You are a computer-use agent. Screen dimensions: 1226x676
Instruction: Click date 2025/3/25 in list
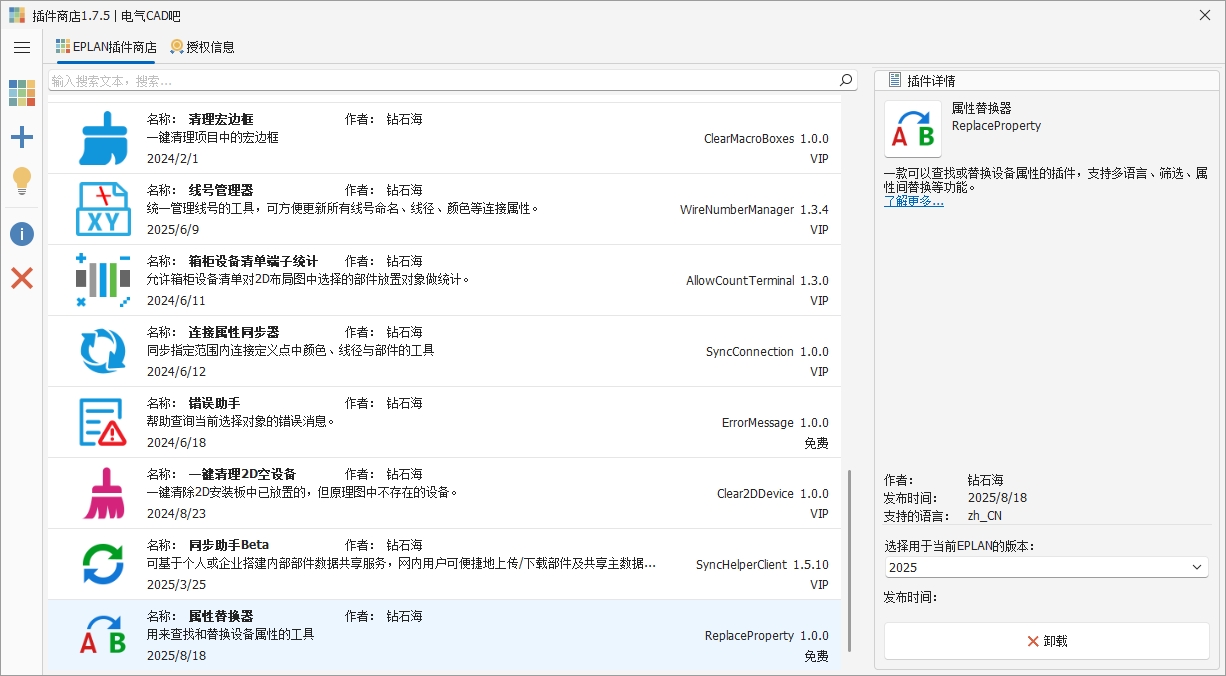[176, 585]
